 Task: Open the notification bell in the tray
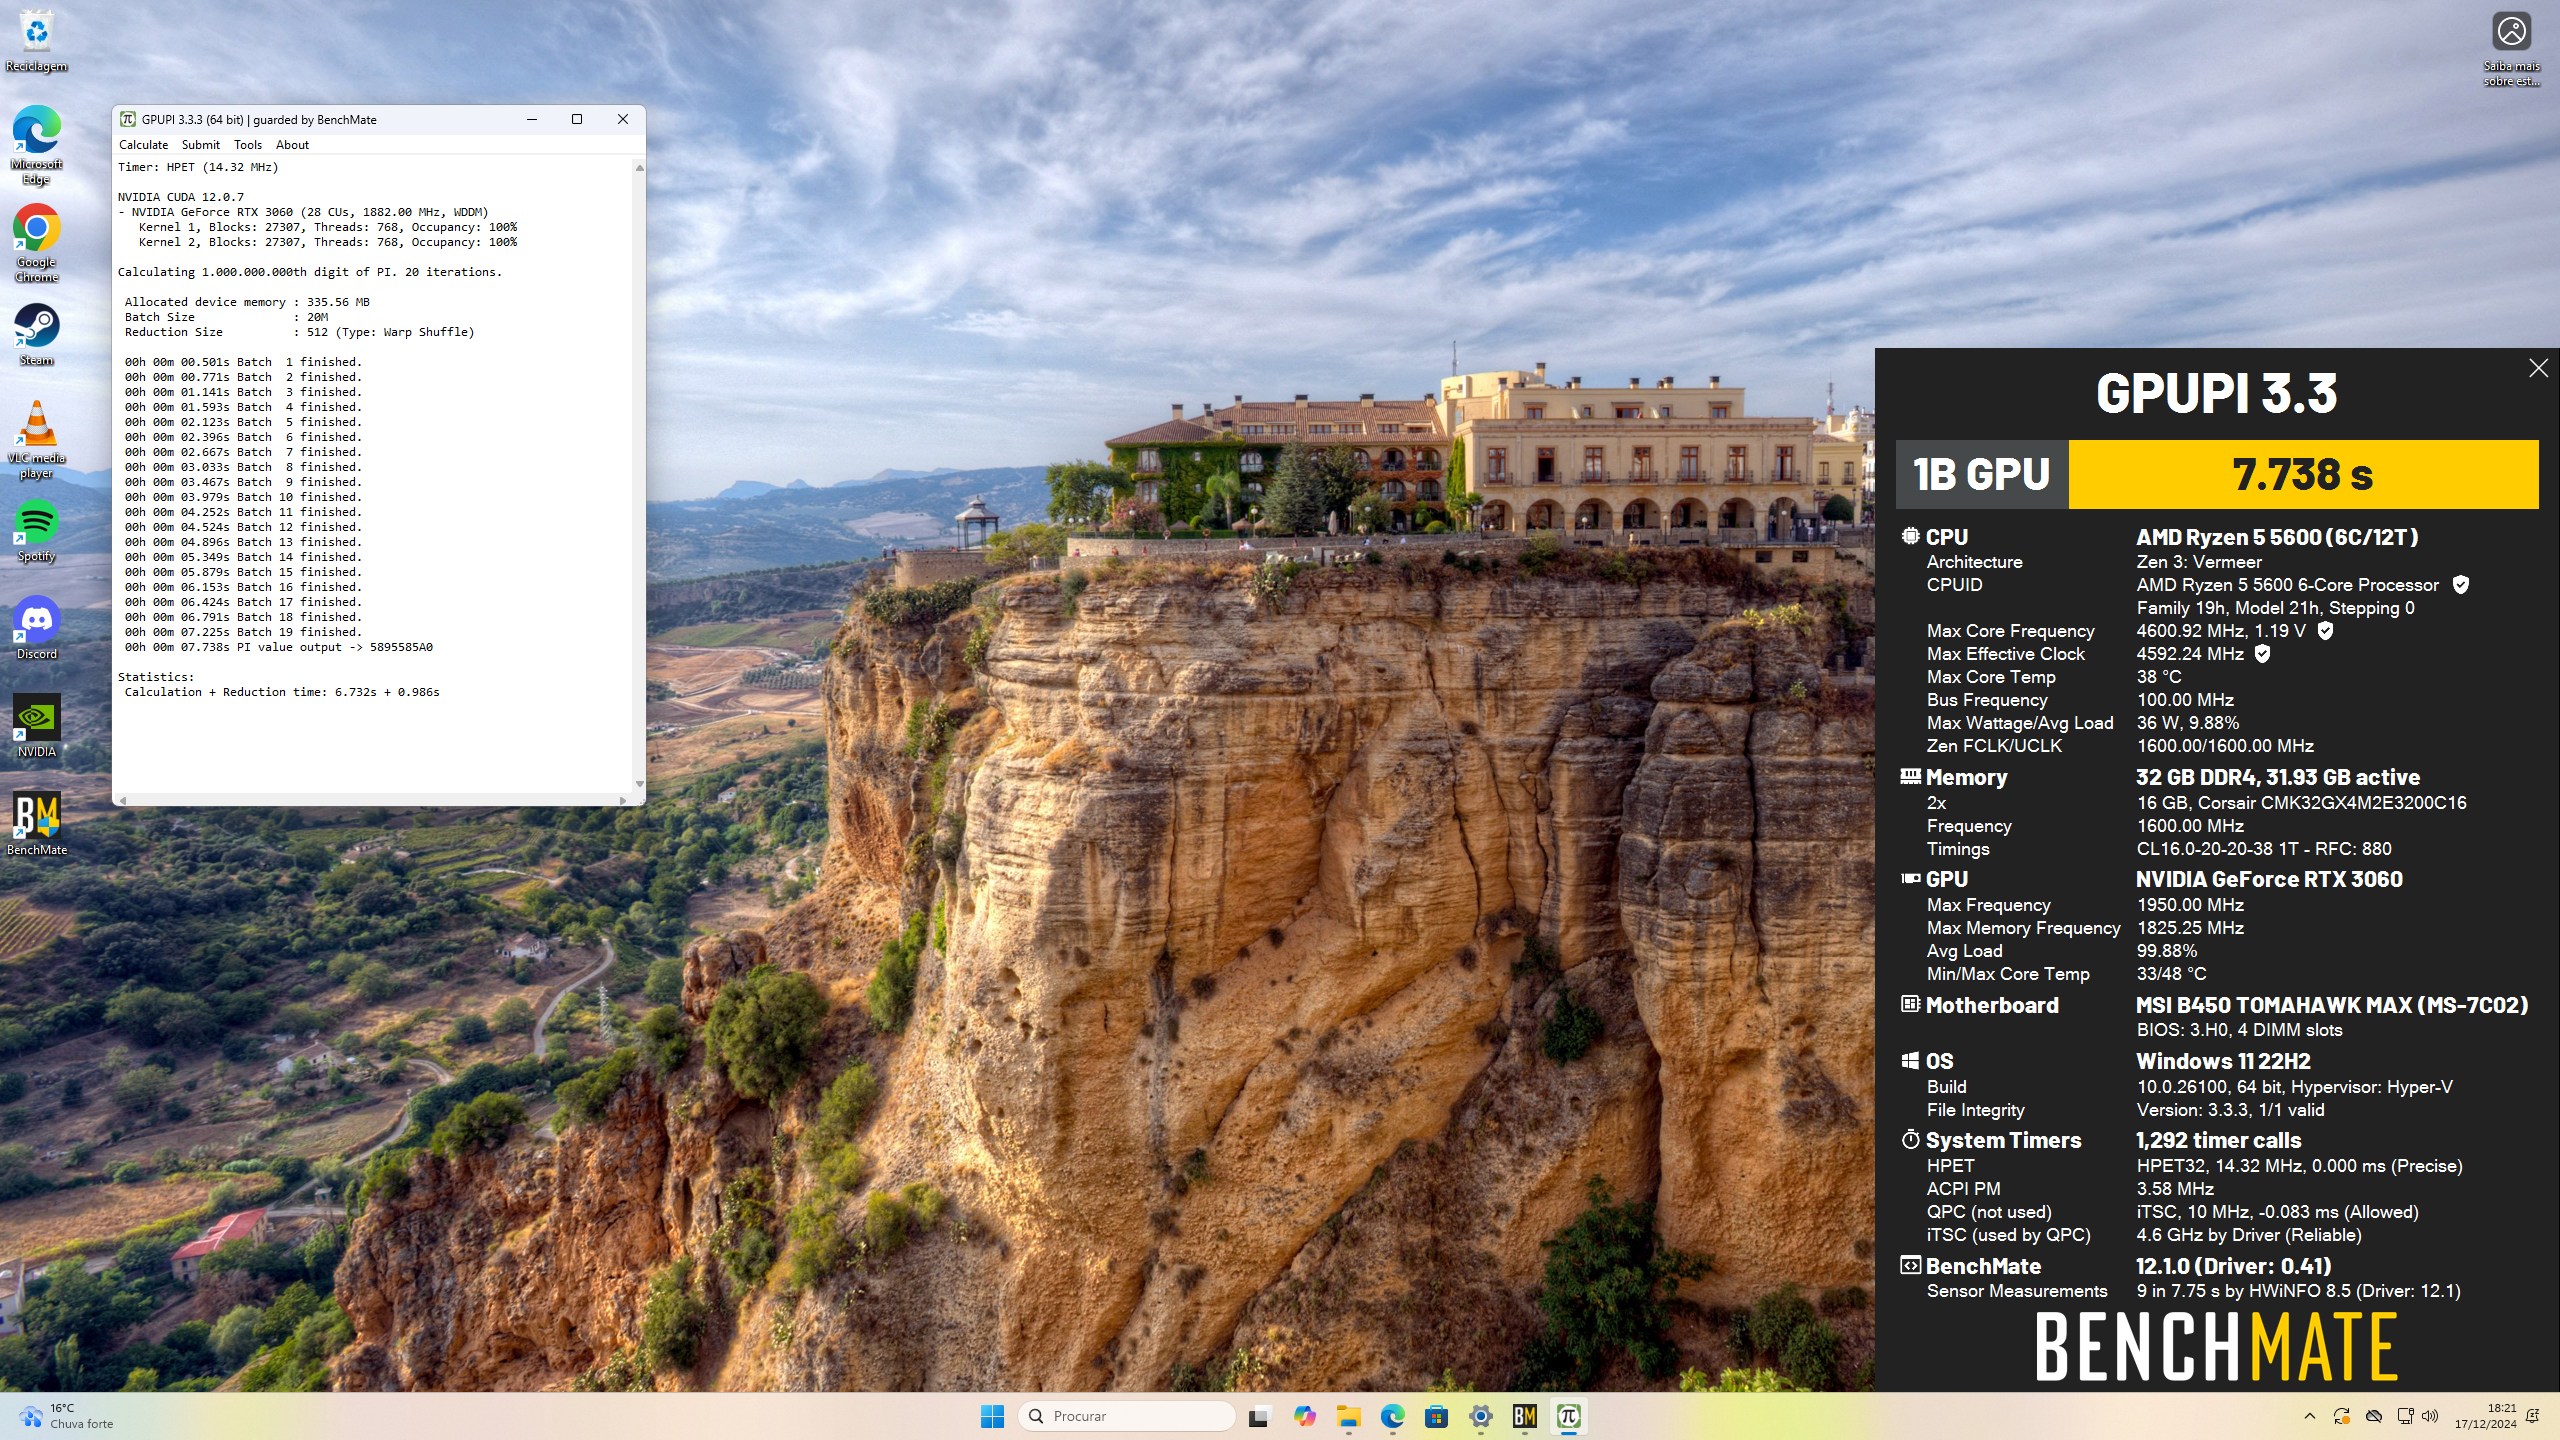[x=2533, y=1416]
